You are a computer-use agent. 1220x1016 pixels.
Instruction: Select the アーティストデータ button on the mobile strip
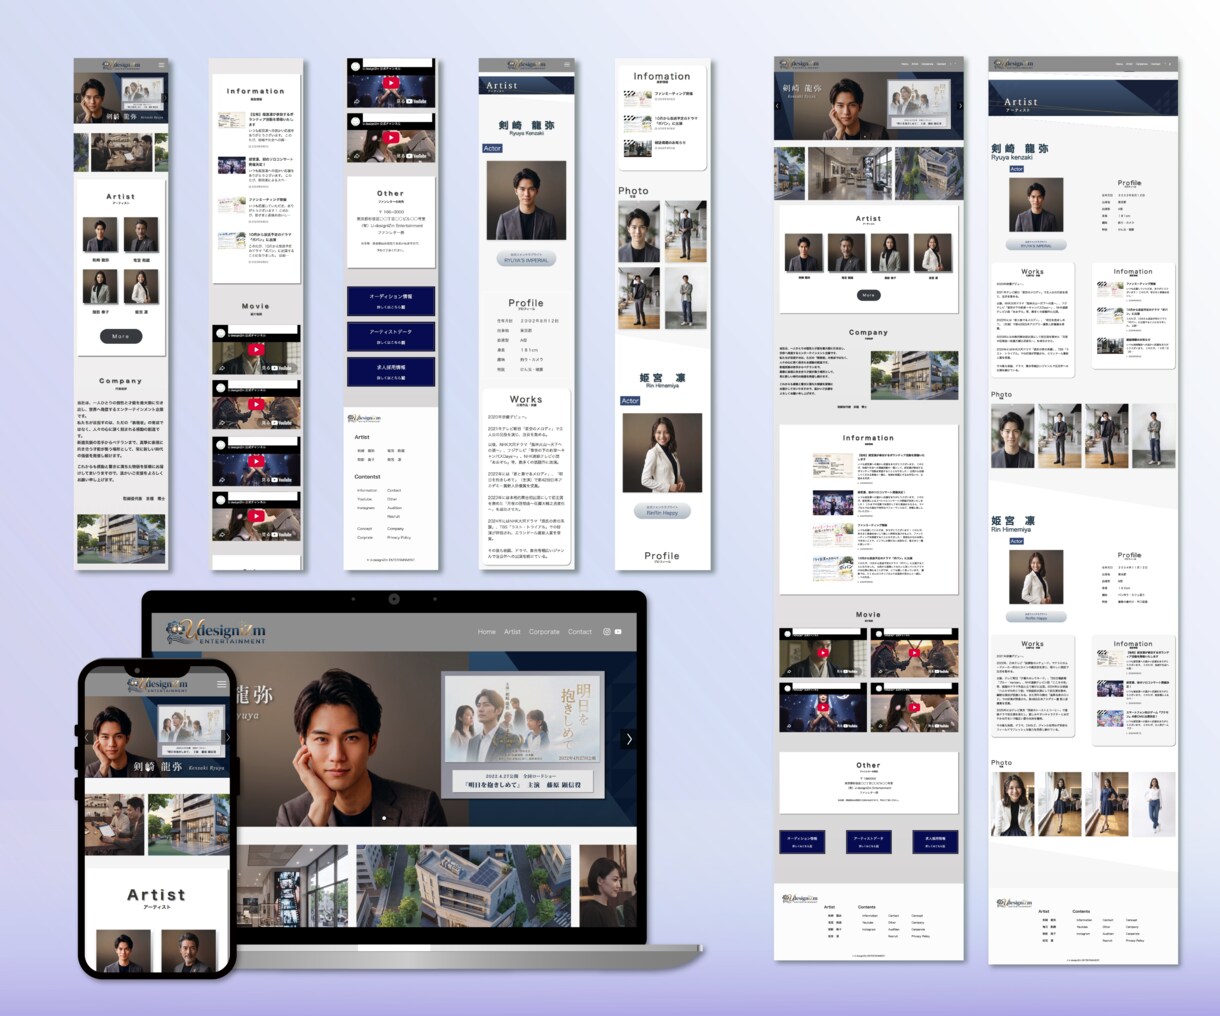tap(391, 336)
